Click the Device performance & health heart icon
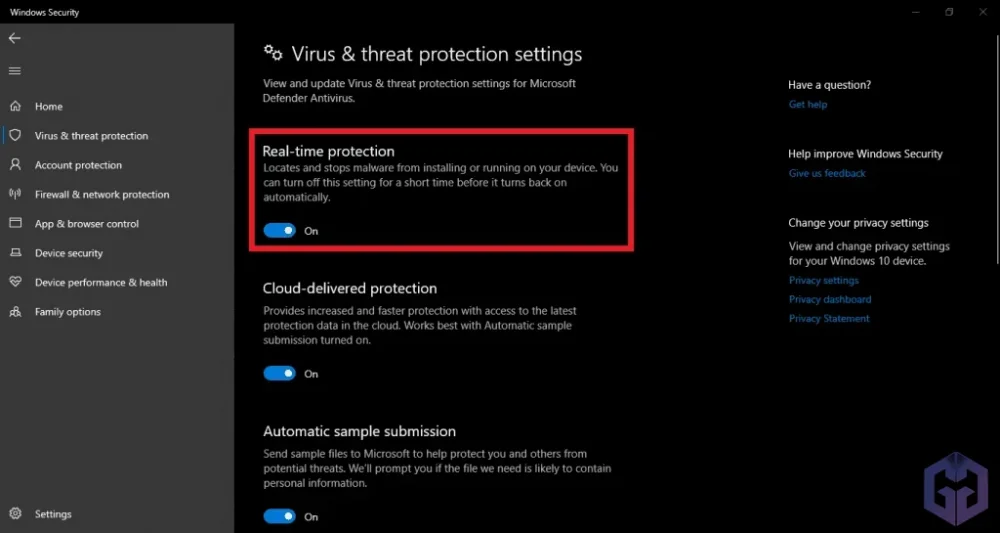 click(15, 282)
